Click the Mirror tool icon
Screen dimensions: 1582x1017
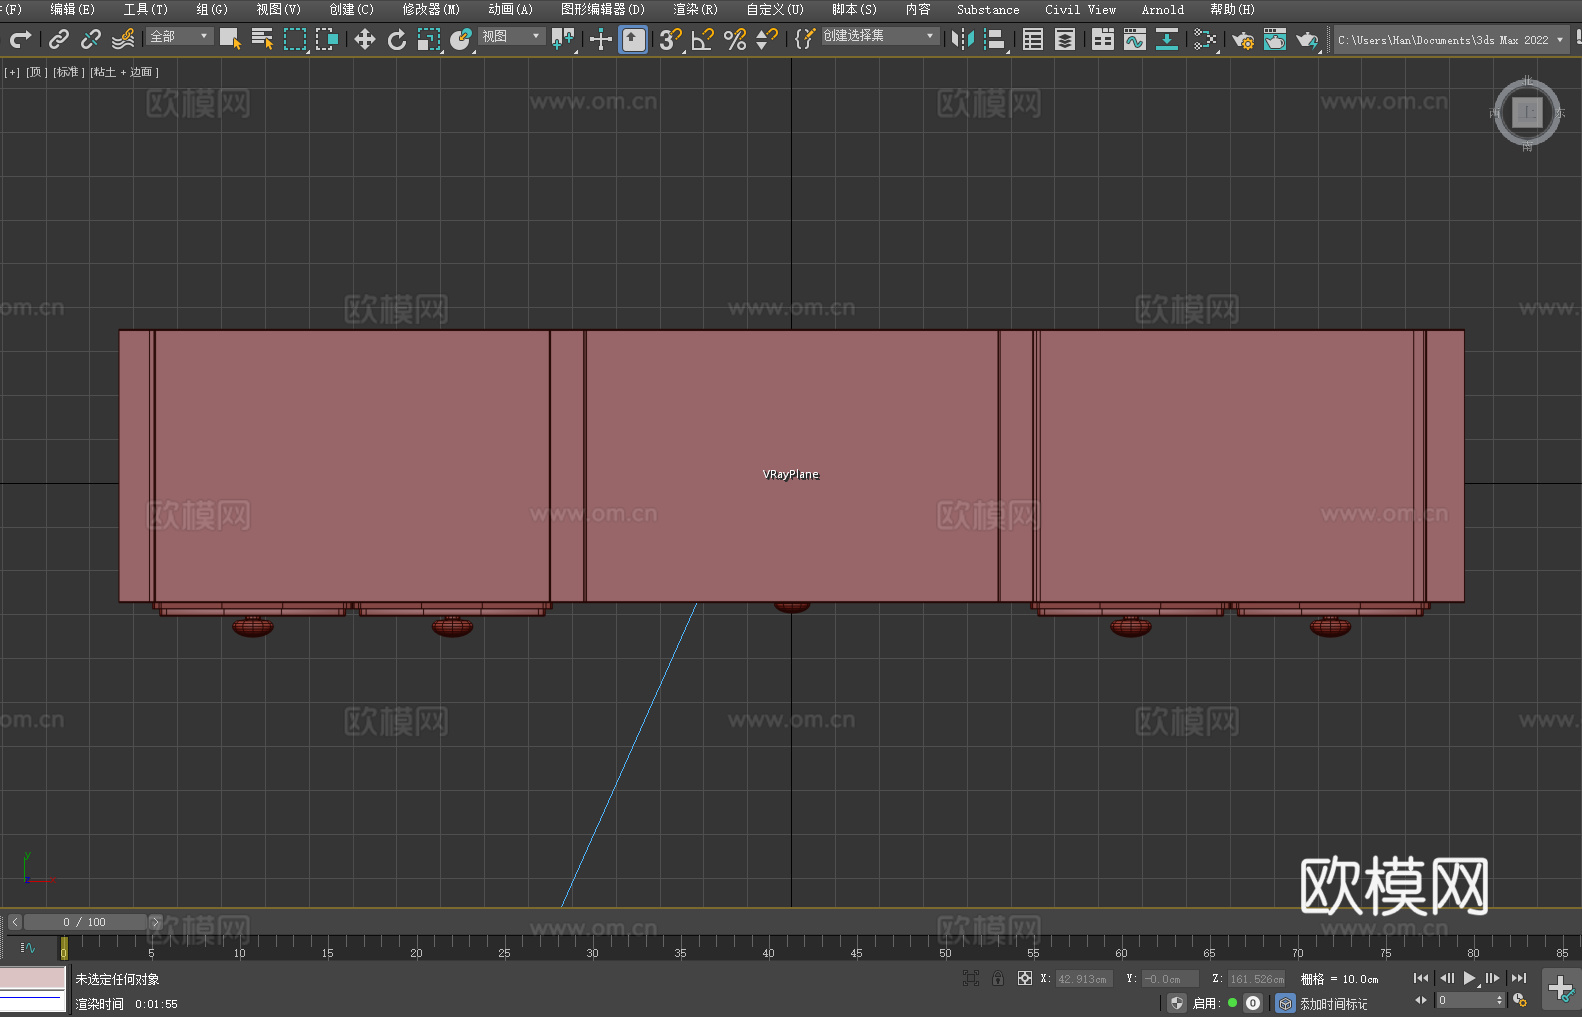pos(963,39)
